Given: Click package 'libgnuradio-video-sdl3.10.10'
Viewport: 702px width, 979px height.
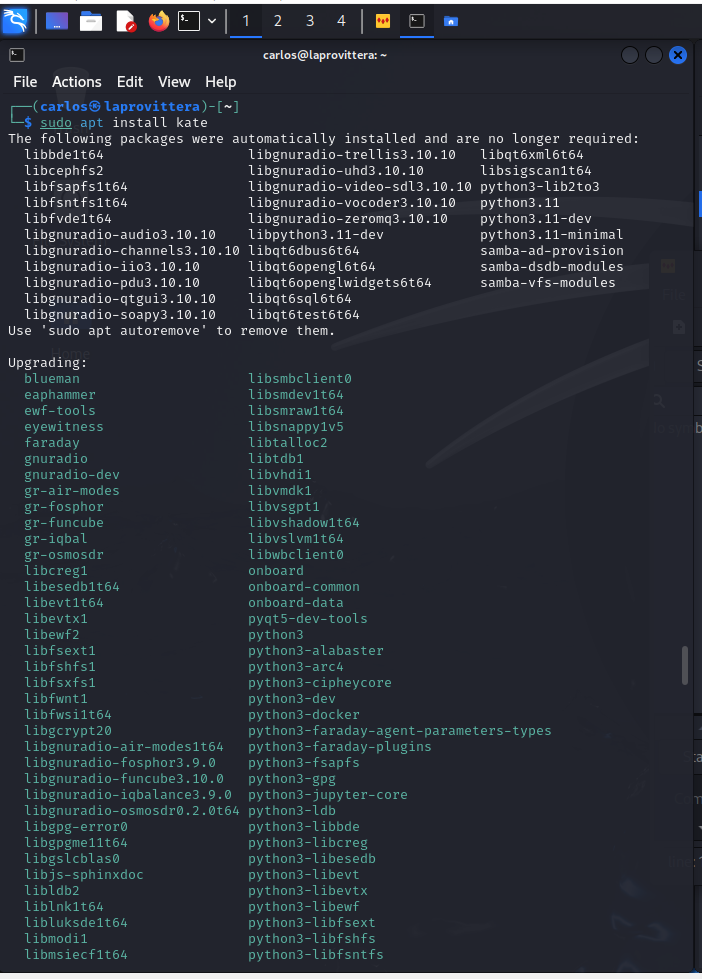Looking at the screenshot, I should 360,187.
